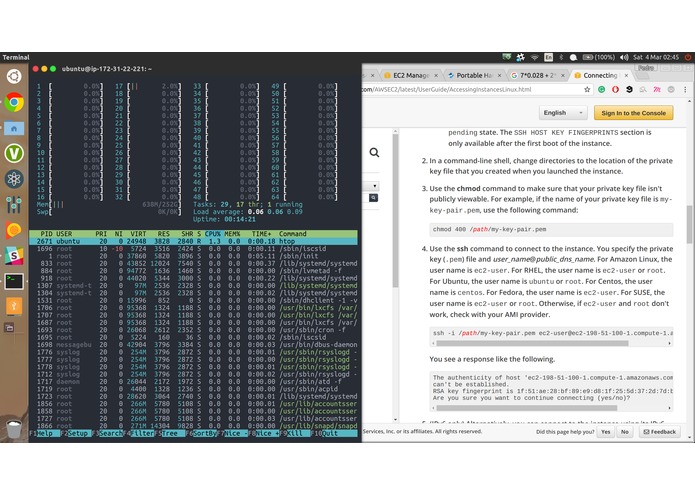Click the green circular Chrome extension icon

coord(601,89)
